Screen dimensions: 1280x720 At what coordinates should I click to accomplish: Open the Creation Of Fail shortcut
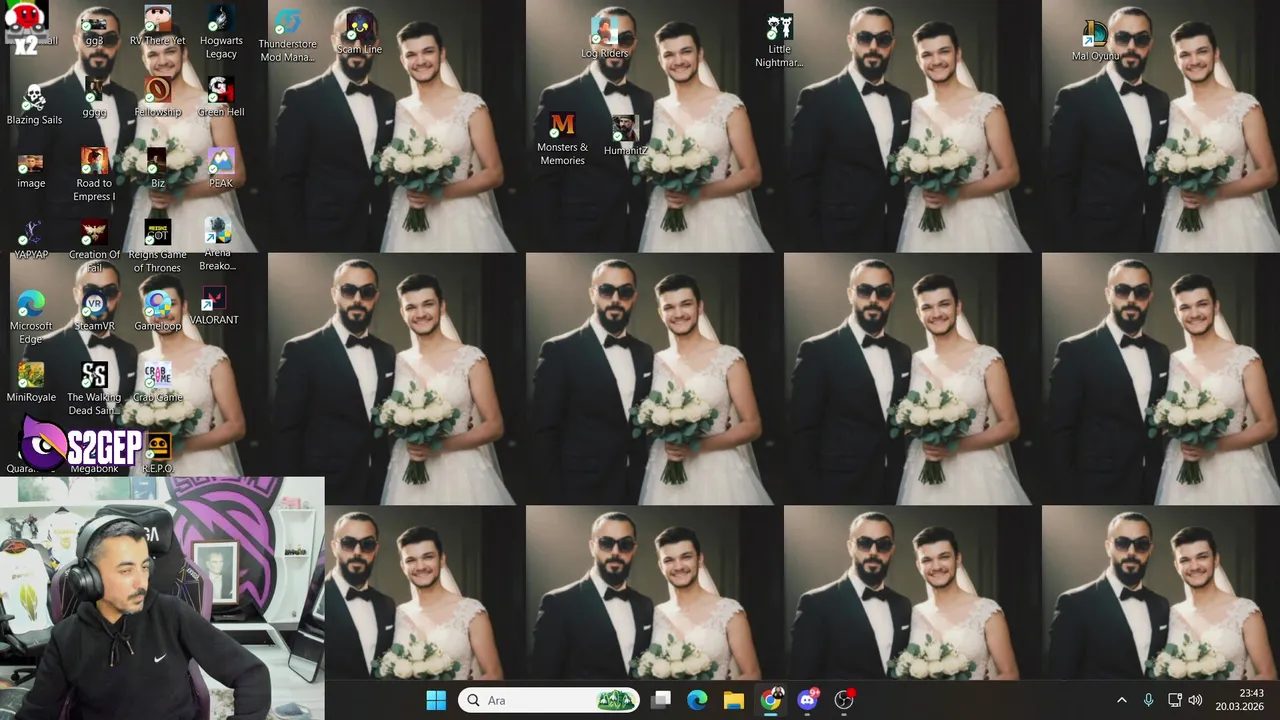94,246
